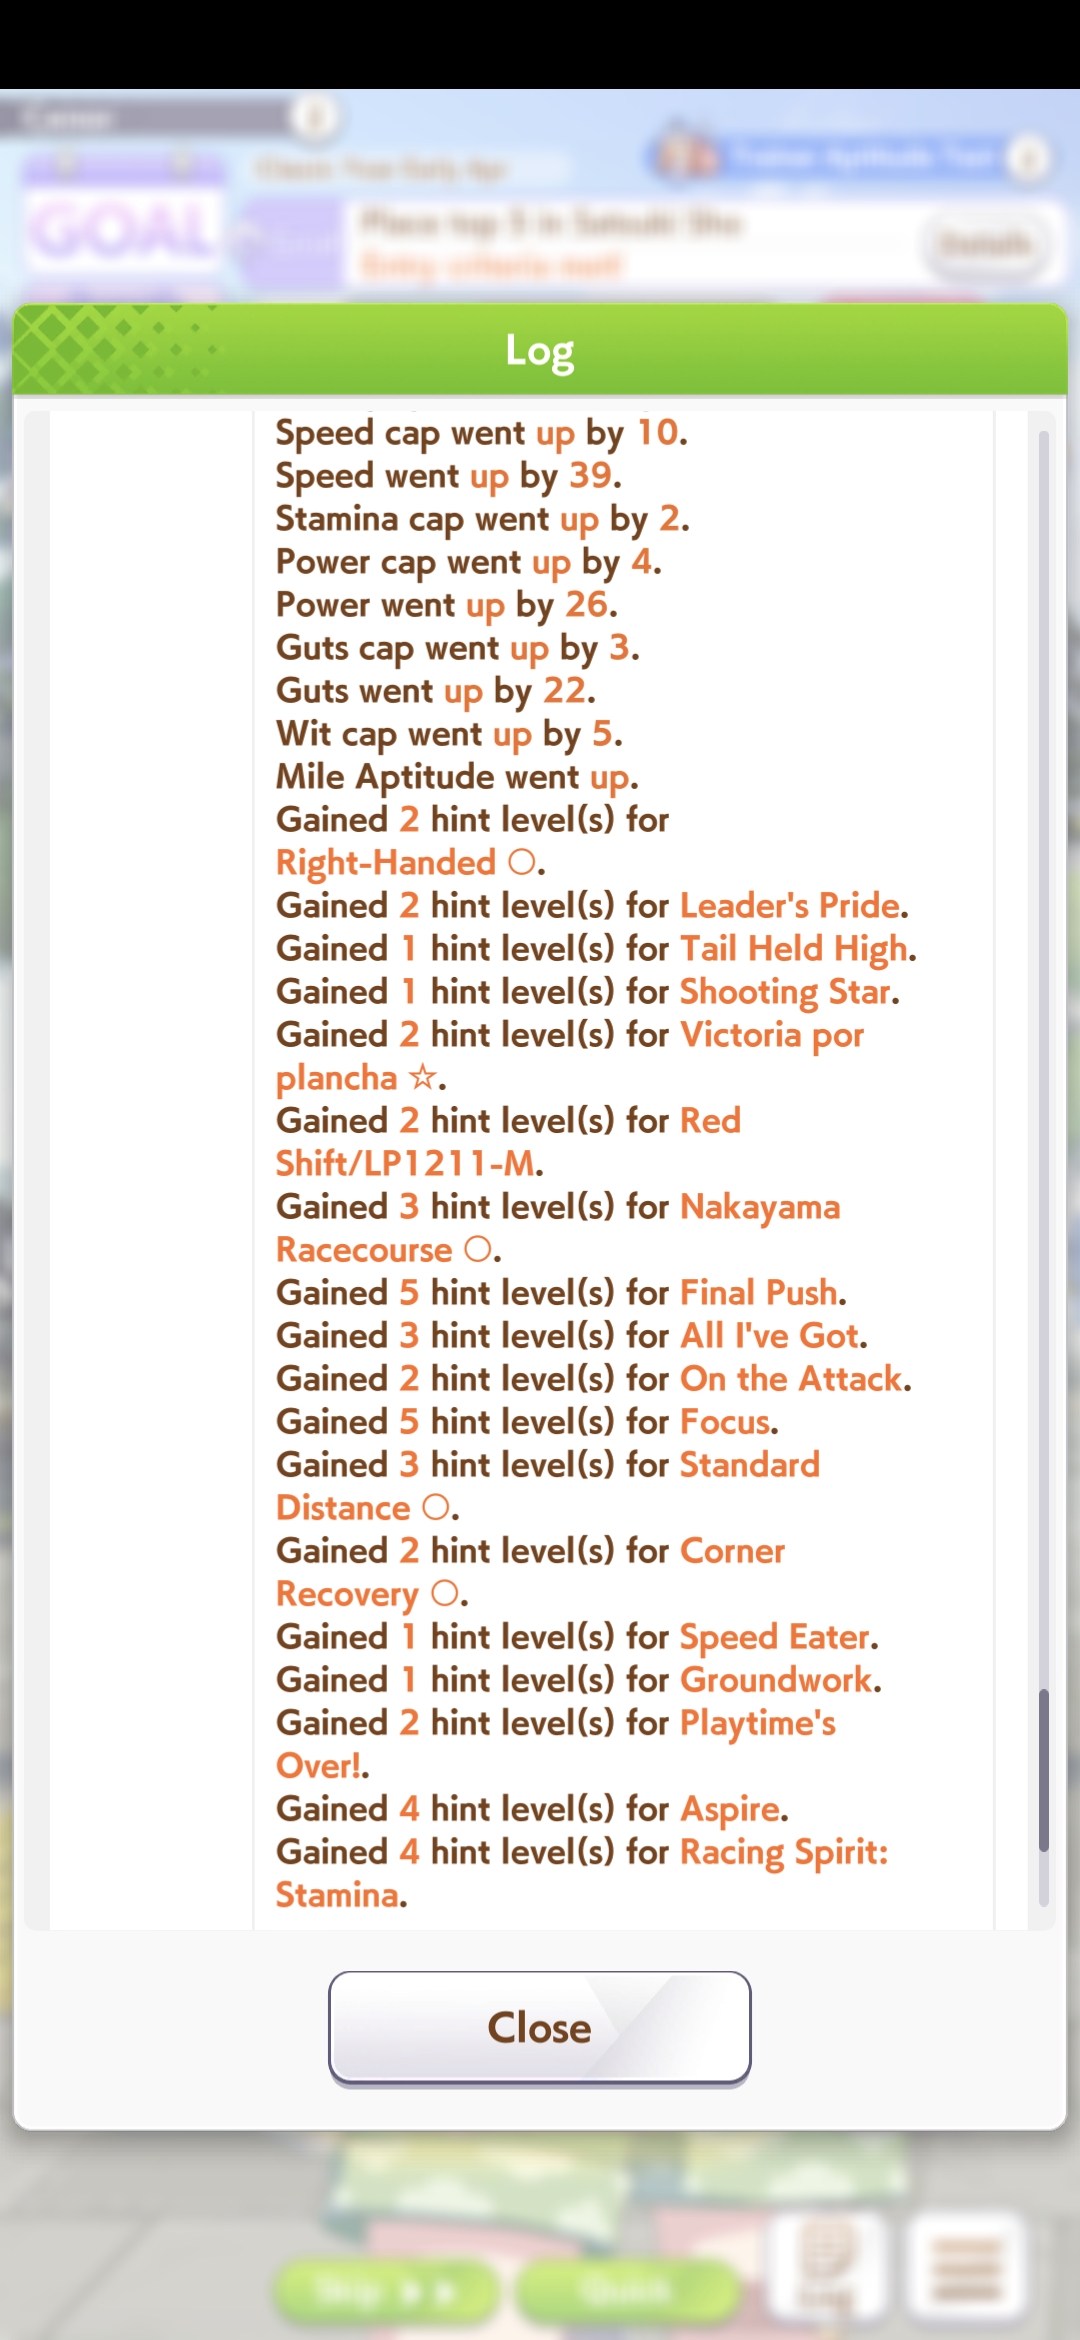
Task: Tap the blurred green Quick button
Action: tap(626, 2289)
